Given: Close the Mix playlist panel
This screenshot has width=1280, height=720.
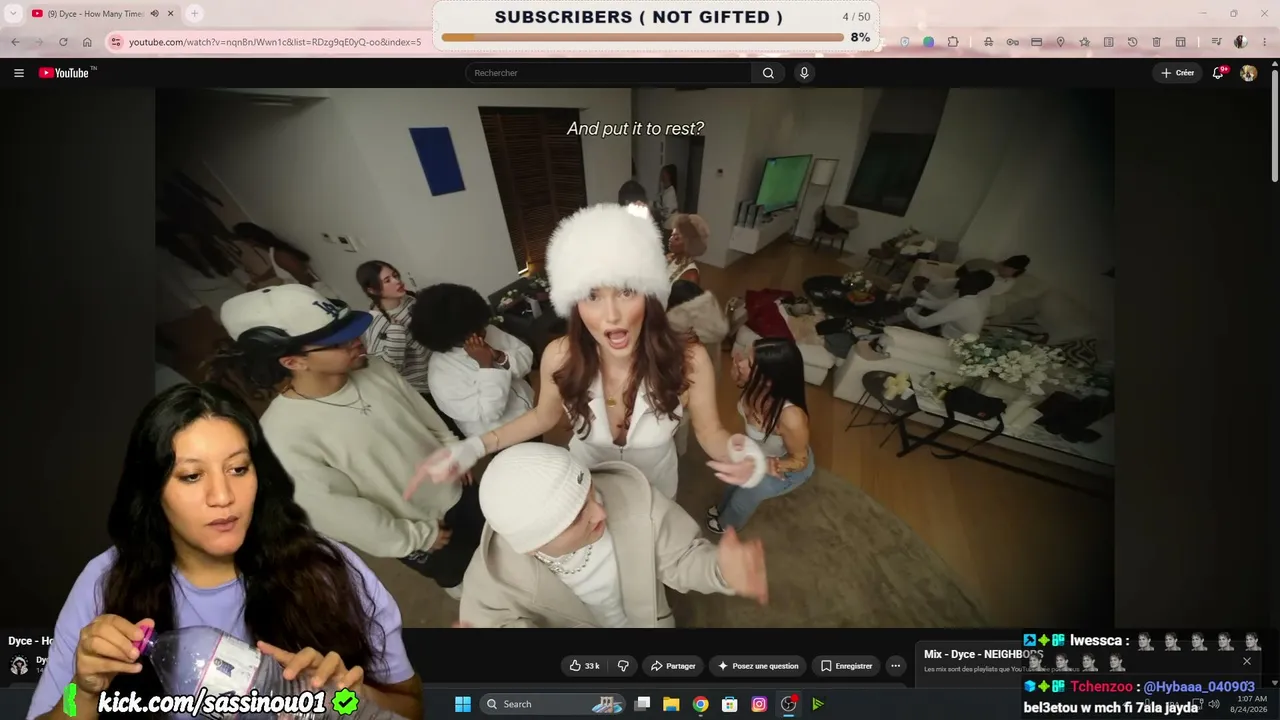Looking at the screenshot, I should (x=1247, y=661).
